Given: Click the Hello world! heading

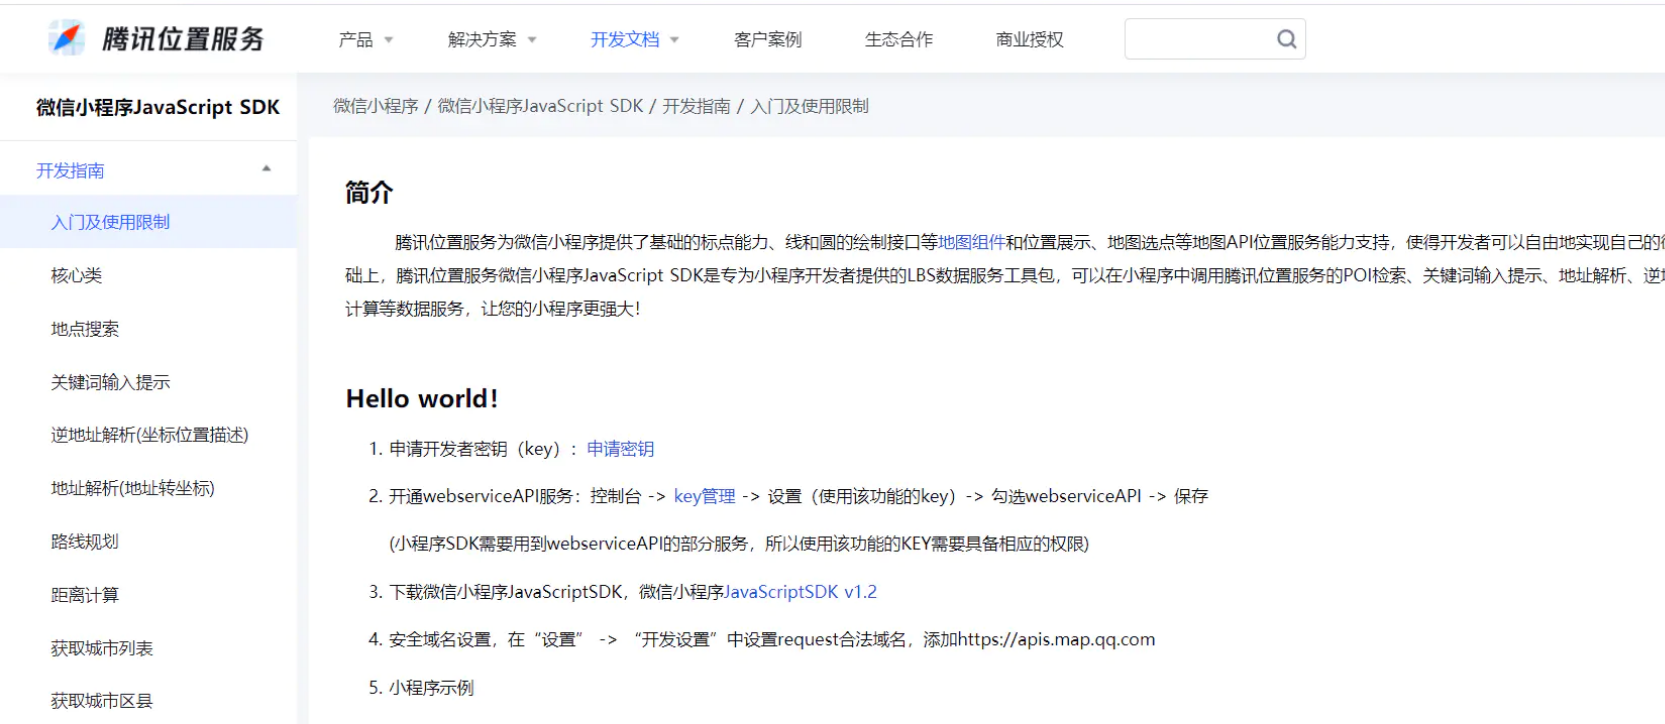Looking at the screenshot, I should [x=422, y=399].
